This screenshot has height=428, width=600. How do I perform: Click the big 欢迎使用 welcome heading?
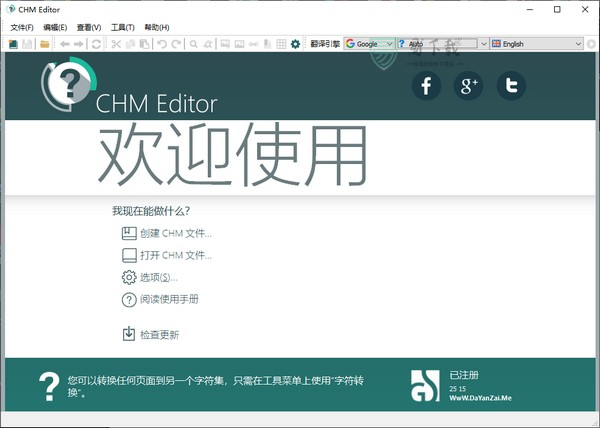(233, 154)
